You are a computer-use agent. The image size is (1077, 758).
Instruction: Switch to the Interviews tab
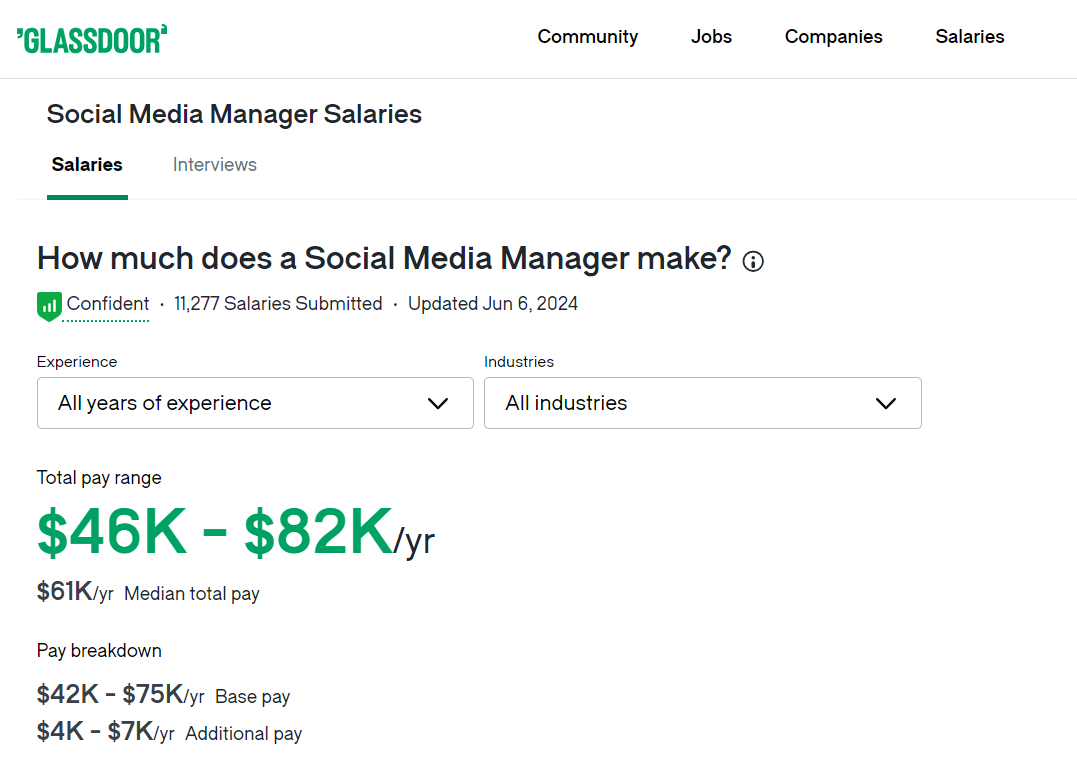click(x=214, y=165)
